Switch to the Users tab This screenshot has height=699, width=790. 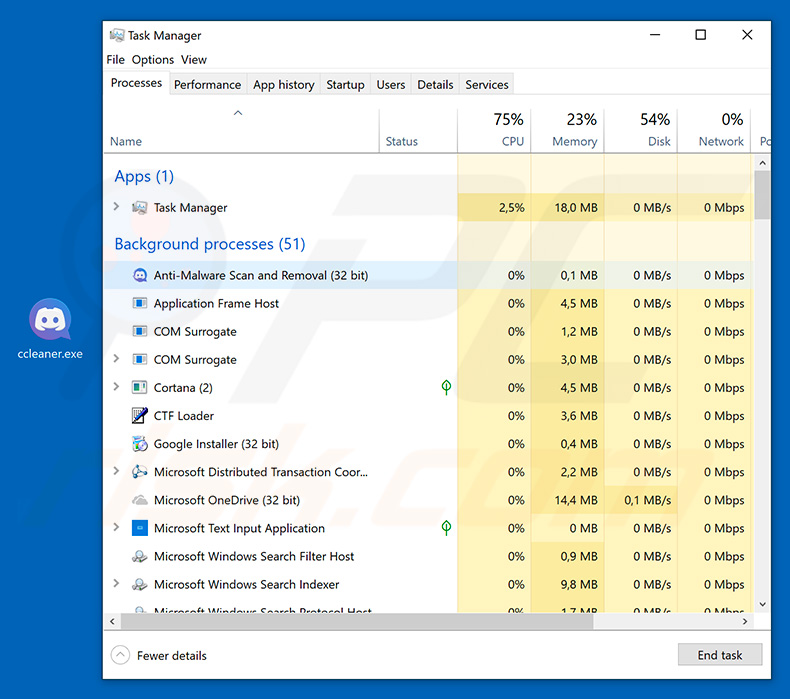click(390, 85)
